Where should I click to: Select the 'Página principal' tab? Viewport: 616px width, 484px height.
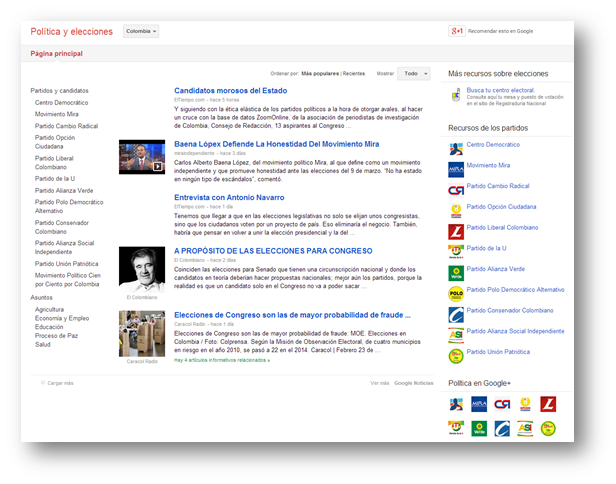57,54
